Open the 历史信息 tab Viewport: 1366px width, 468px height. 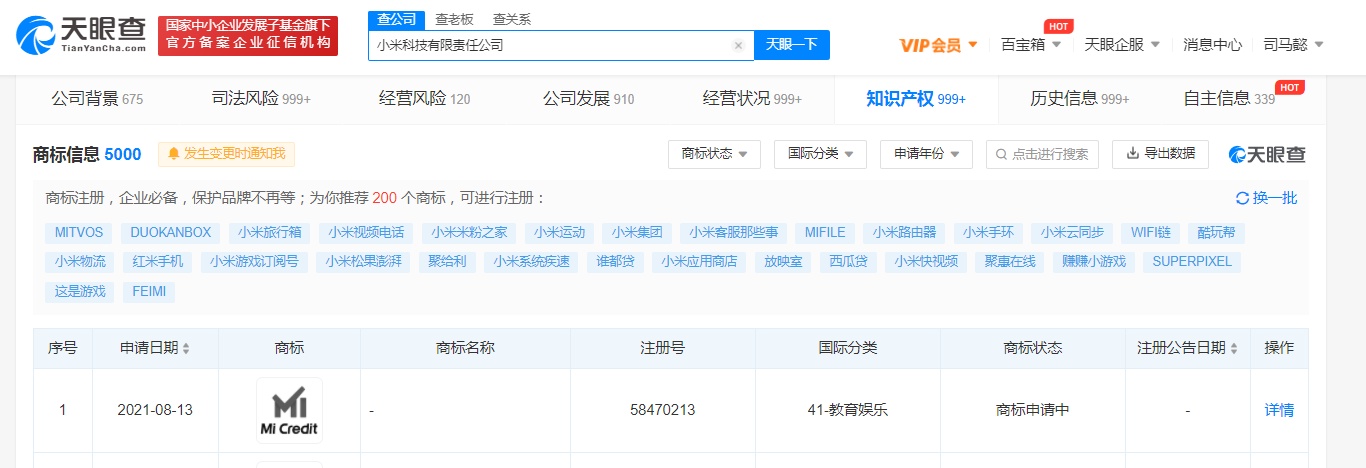point(1080,98)
